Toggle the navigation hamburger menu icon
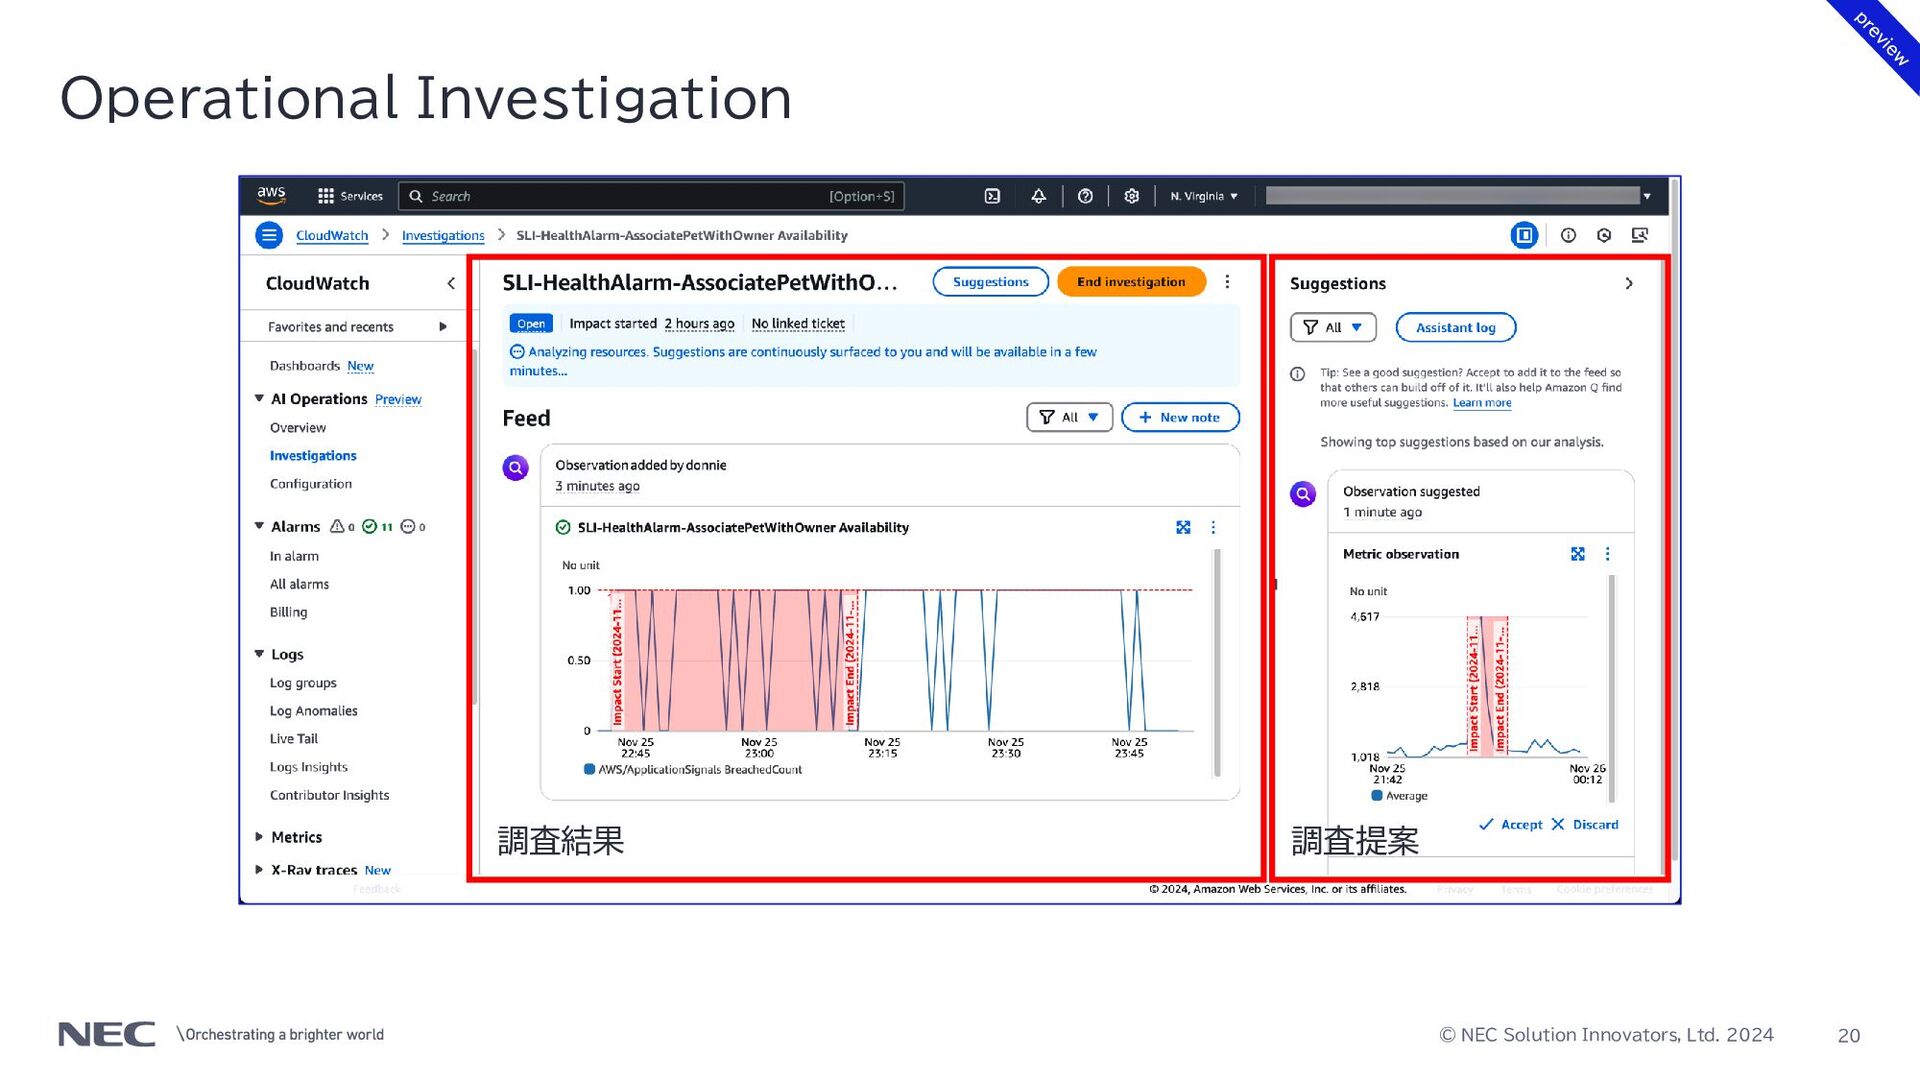The width and height of the screenshot is (1920, 1080). [x=269, y=235]
